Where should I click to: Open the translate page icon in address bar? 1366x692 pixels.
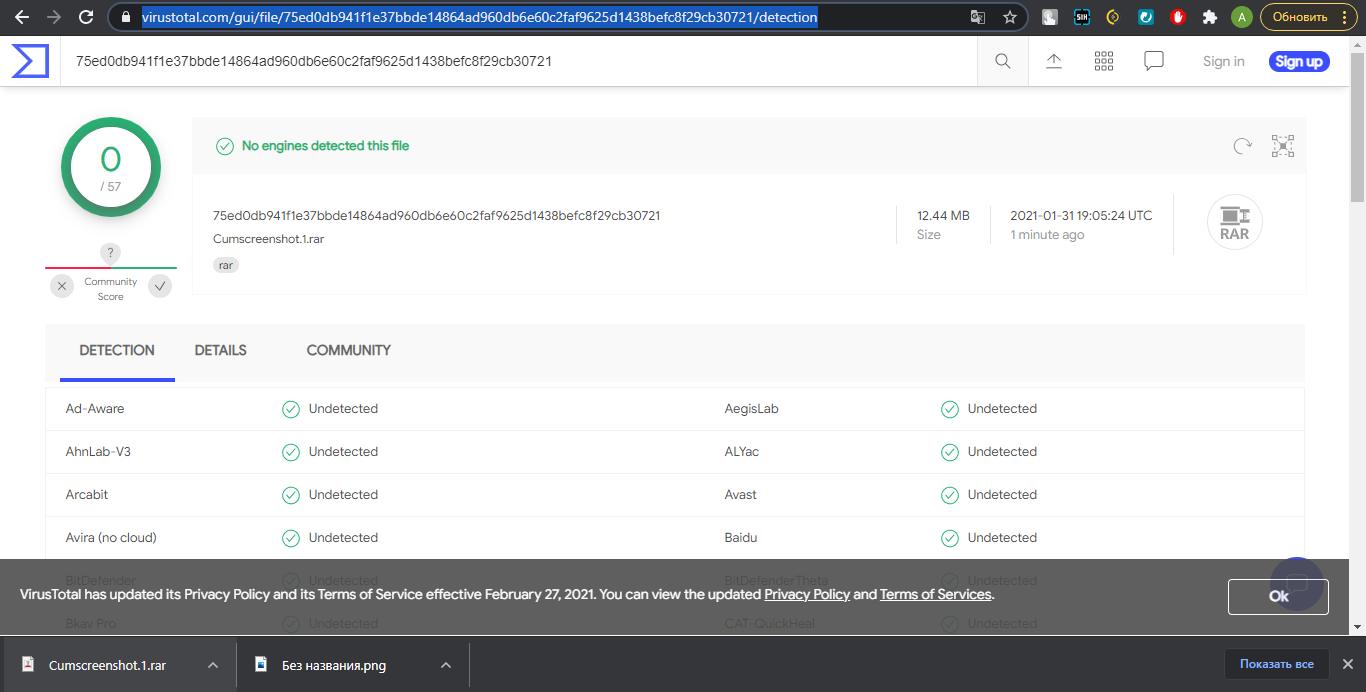(978, 17)
